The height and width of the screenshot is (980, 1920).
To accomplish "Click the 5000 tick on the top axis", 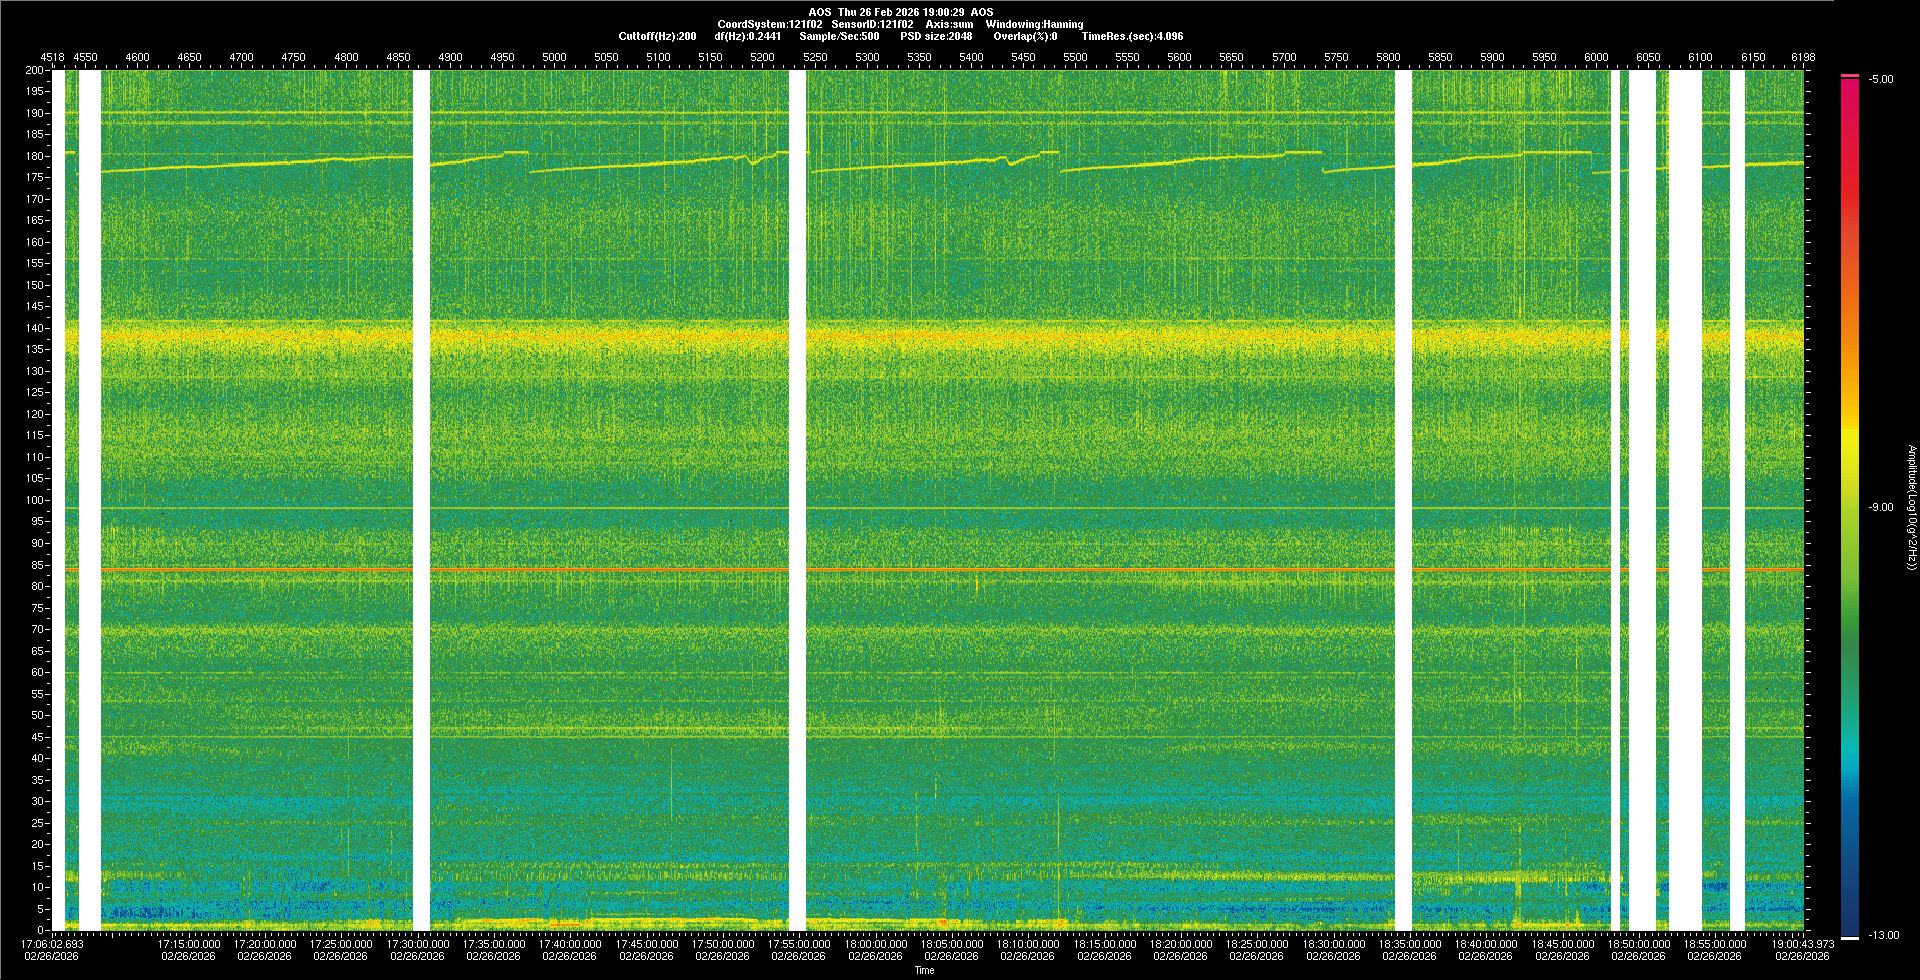I will pyautogui.click(x=554, y=57).
